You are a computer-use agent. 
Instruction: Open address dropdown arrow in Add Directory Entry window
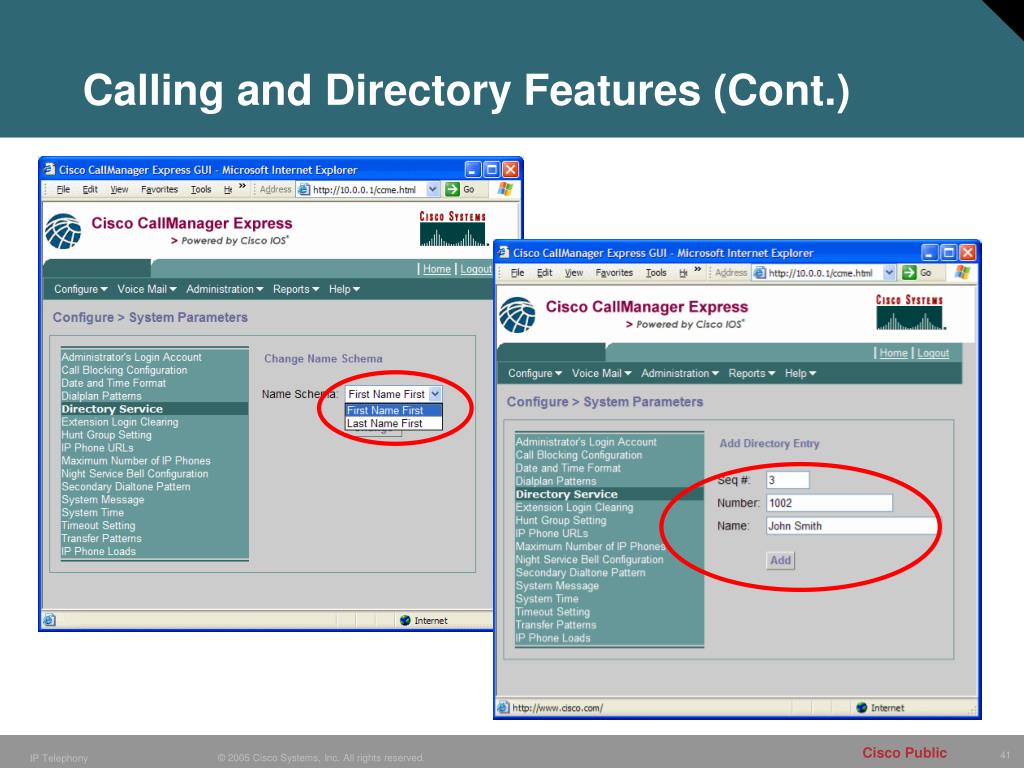point(889,272)
